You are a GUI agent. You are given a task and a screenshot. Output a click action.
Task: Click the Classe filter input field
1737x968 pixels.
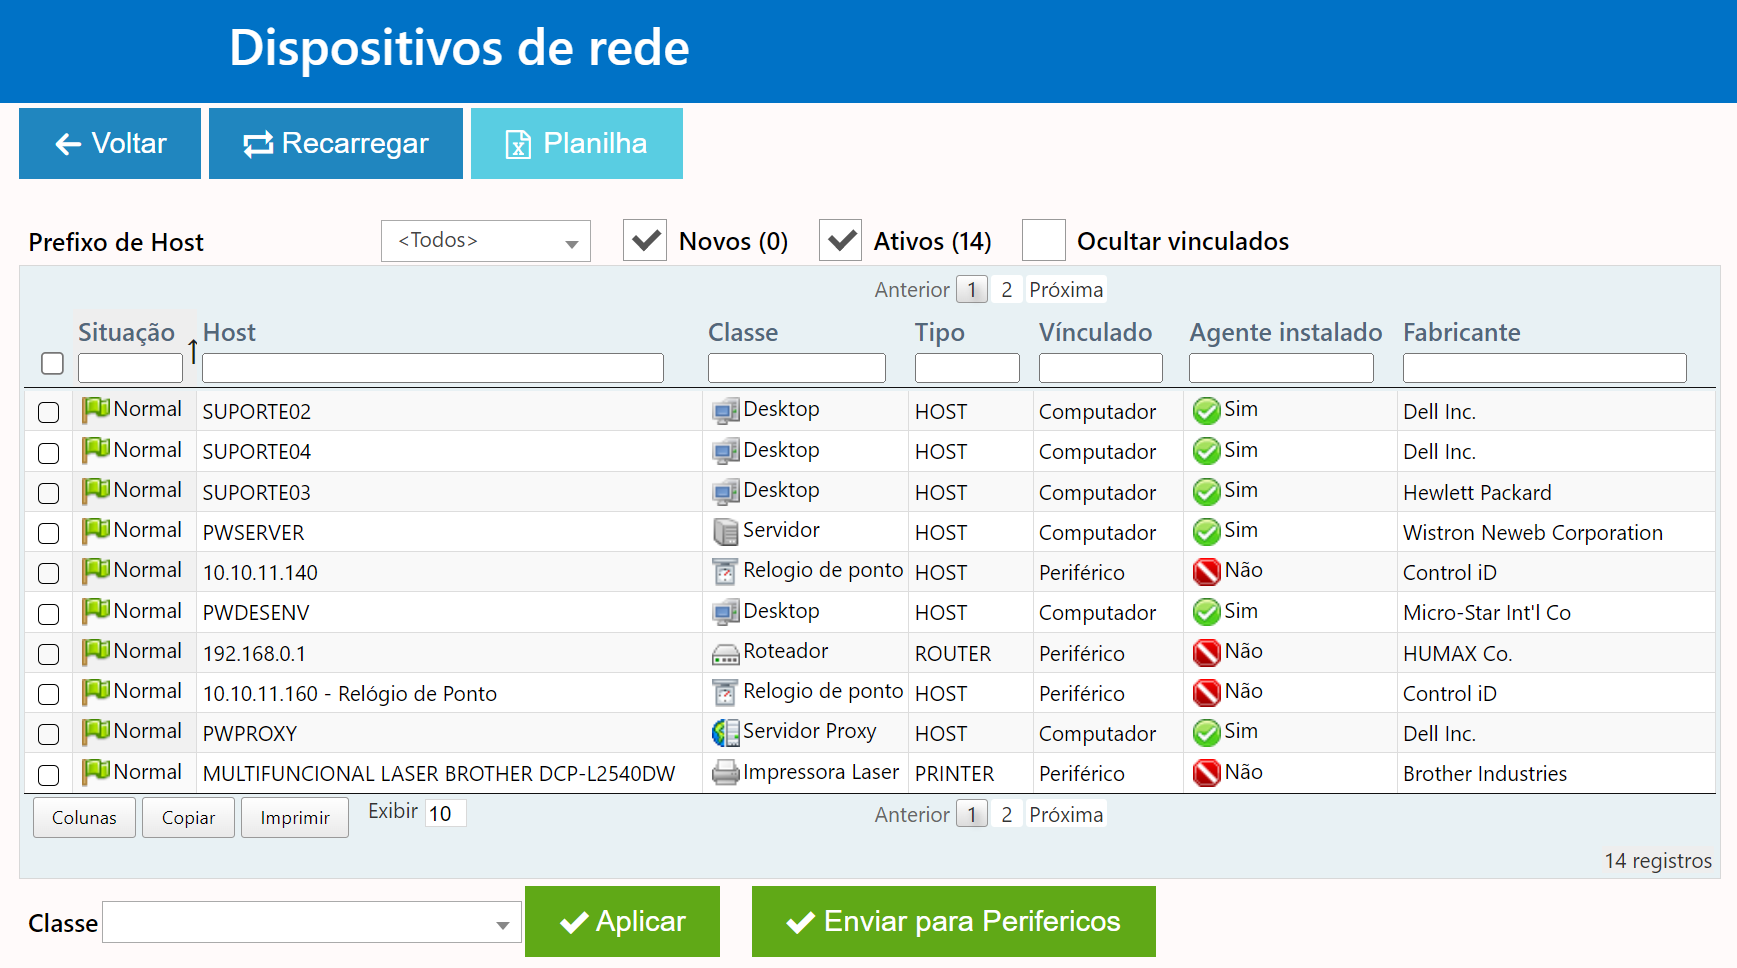click(797, 368)
